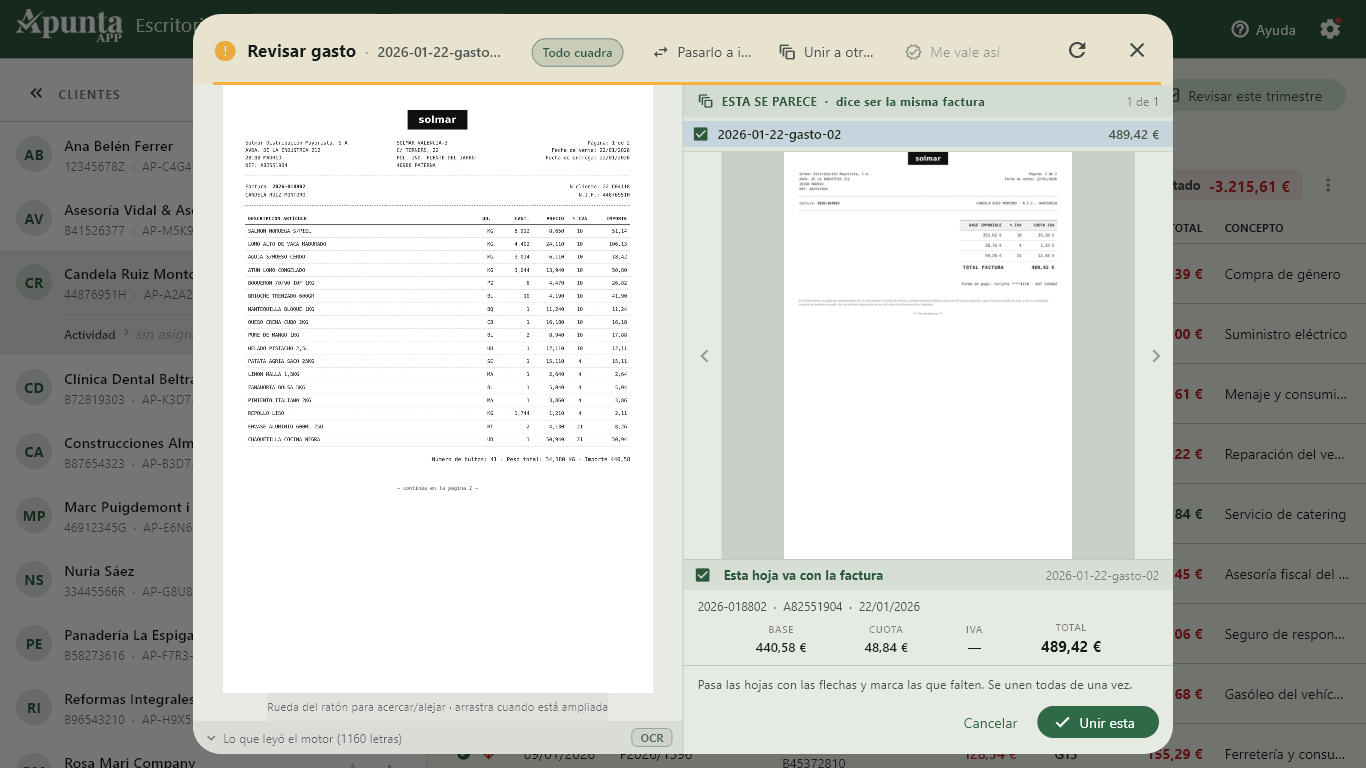Click Revisar este trimestre behind the dialog
Screen dimensions: 1366x768
1256,96
